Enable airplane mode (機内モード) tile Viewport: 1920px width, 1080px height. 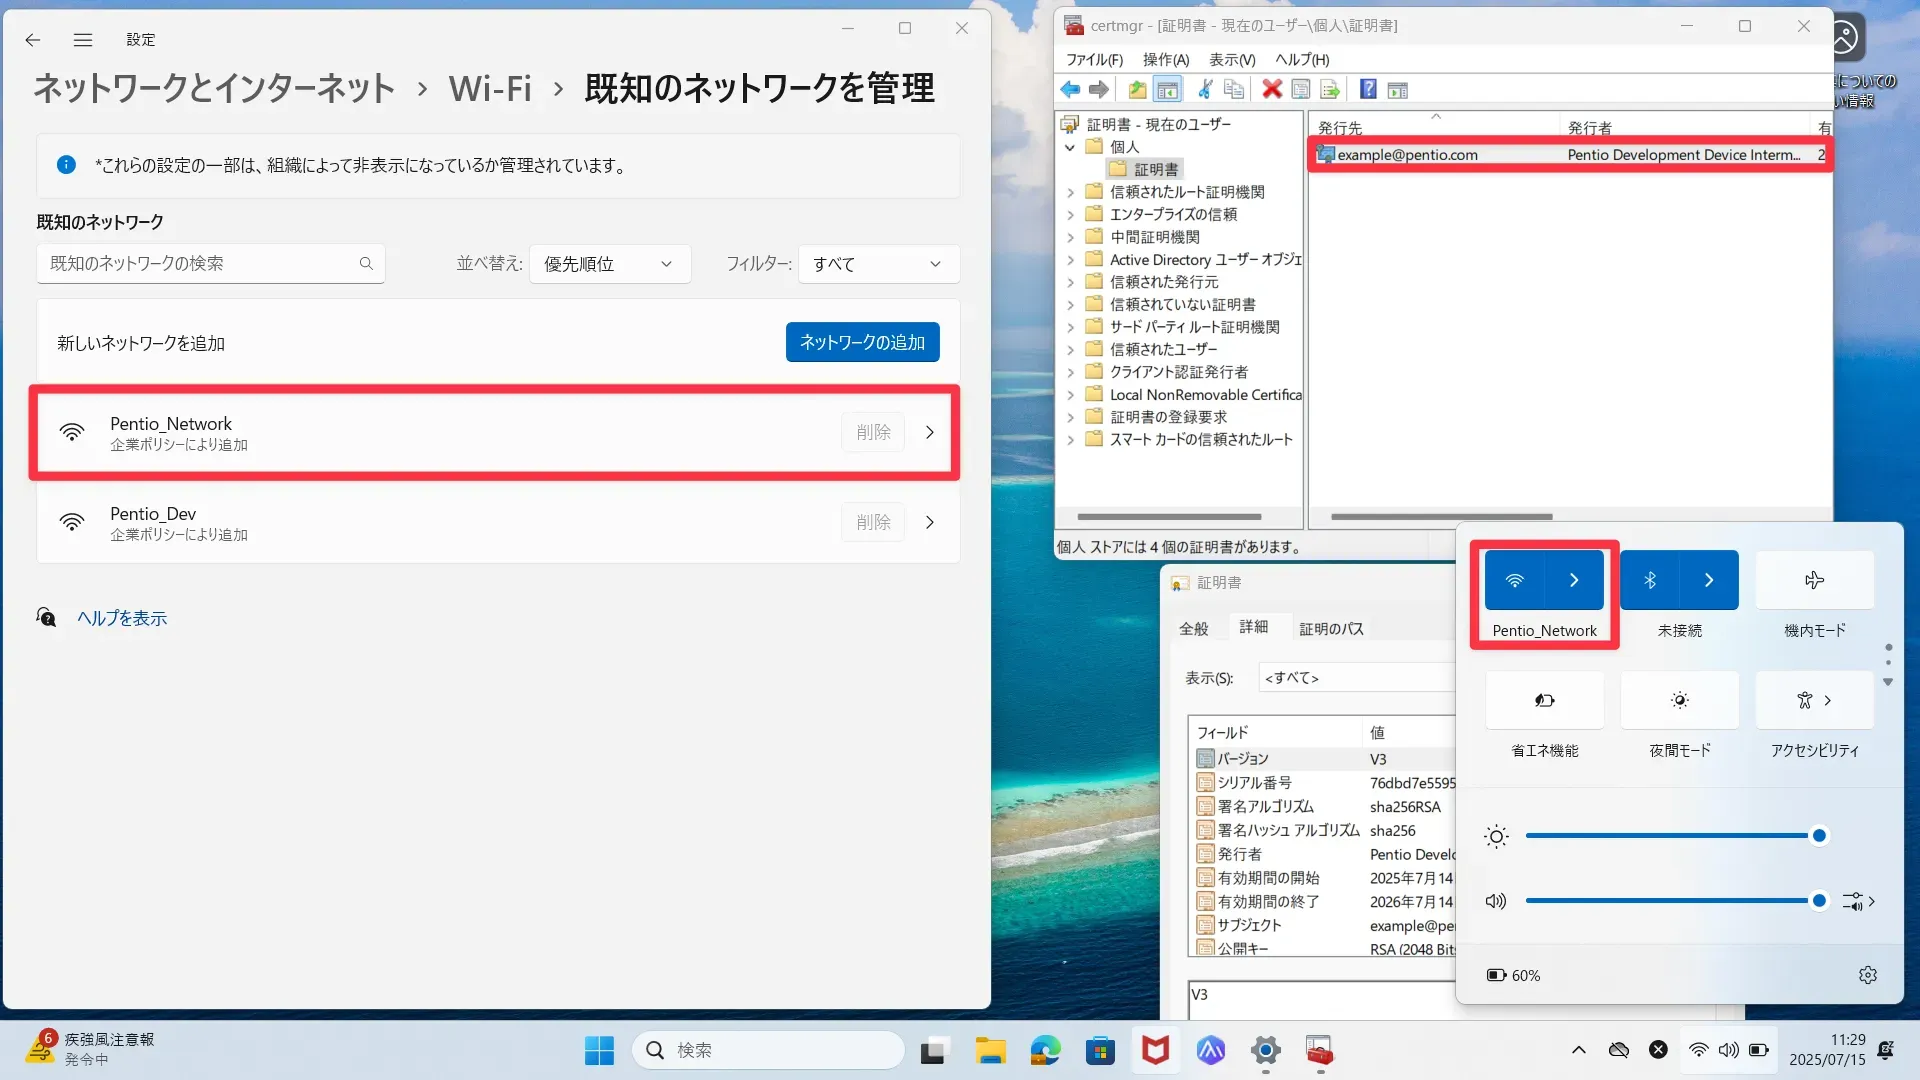[x=1814, y=580]
